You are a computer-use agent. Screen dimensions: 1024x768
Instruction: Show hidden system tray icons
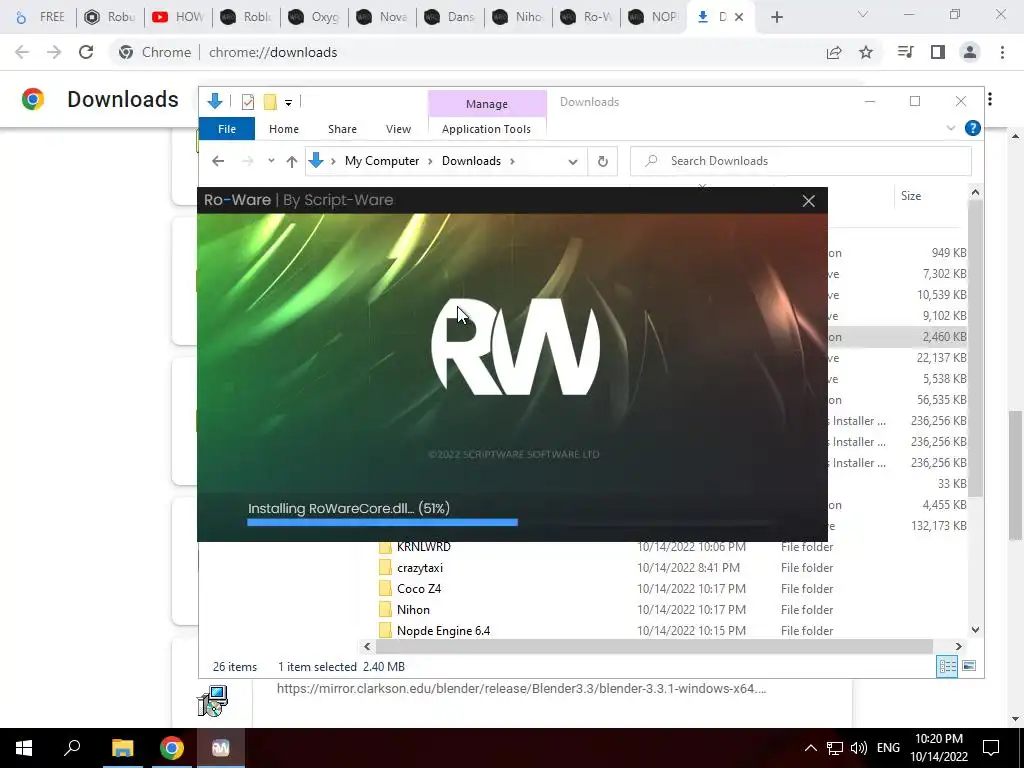click(x=810, y=748)
